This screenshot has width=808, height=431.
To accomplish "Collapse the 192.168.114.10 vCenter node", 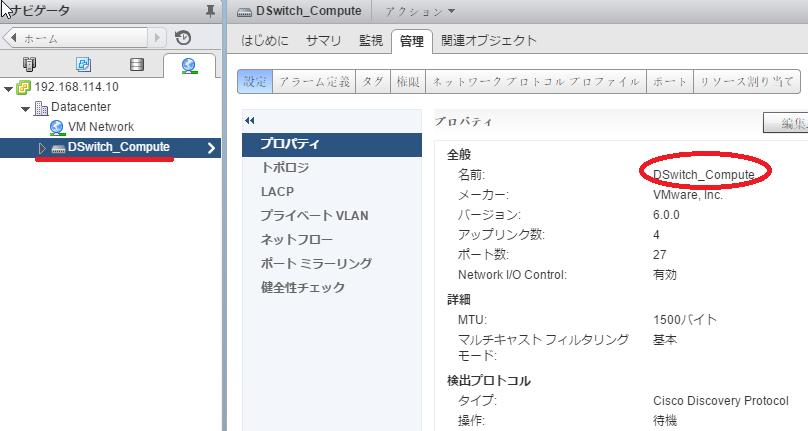I will pyautogui.click(x=8, y=89).
